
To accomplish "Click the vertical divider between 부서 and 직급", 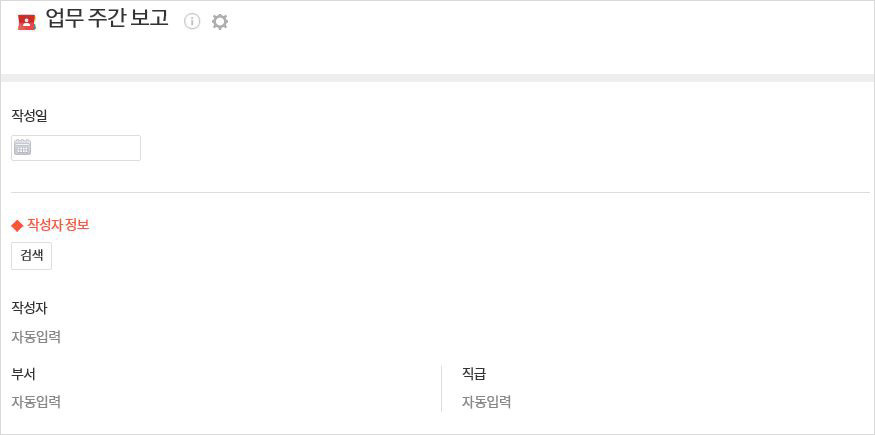I will pyautogui.click(x=441, y=388).
